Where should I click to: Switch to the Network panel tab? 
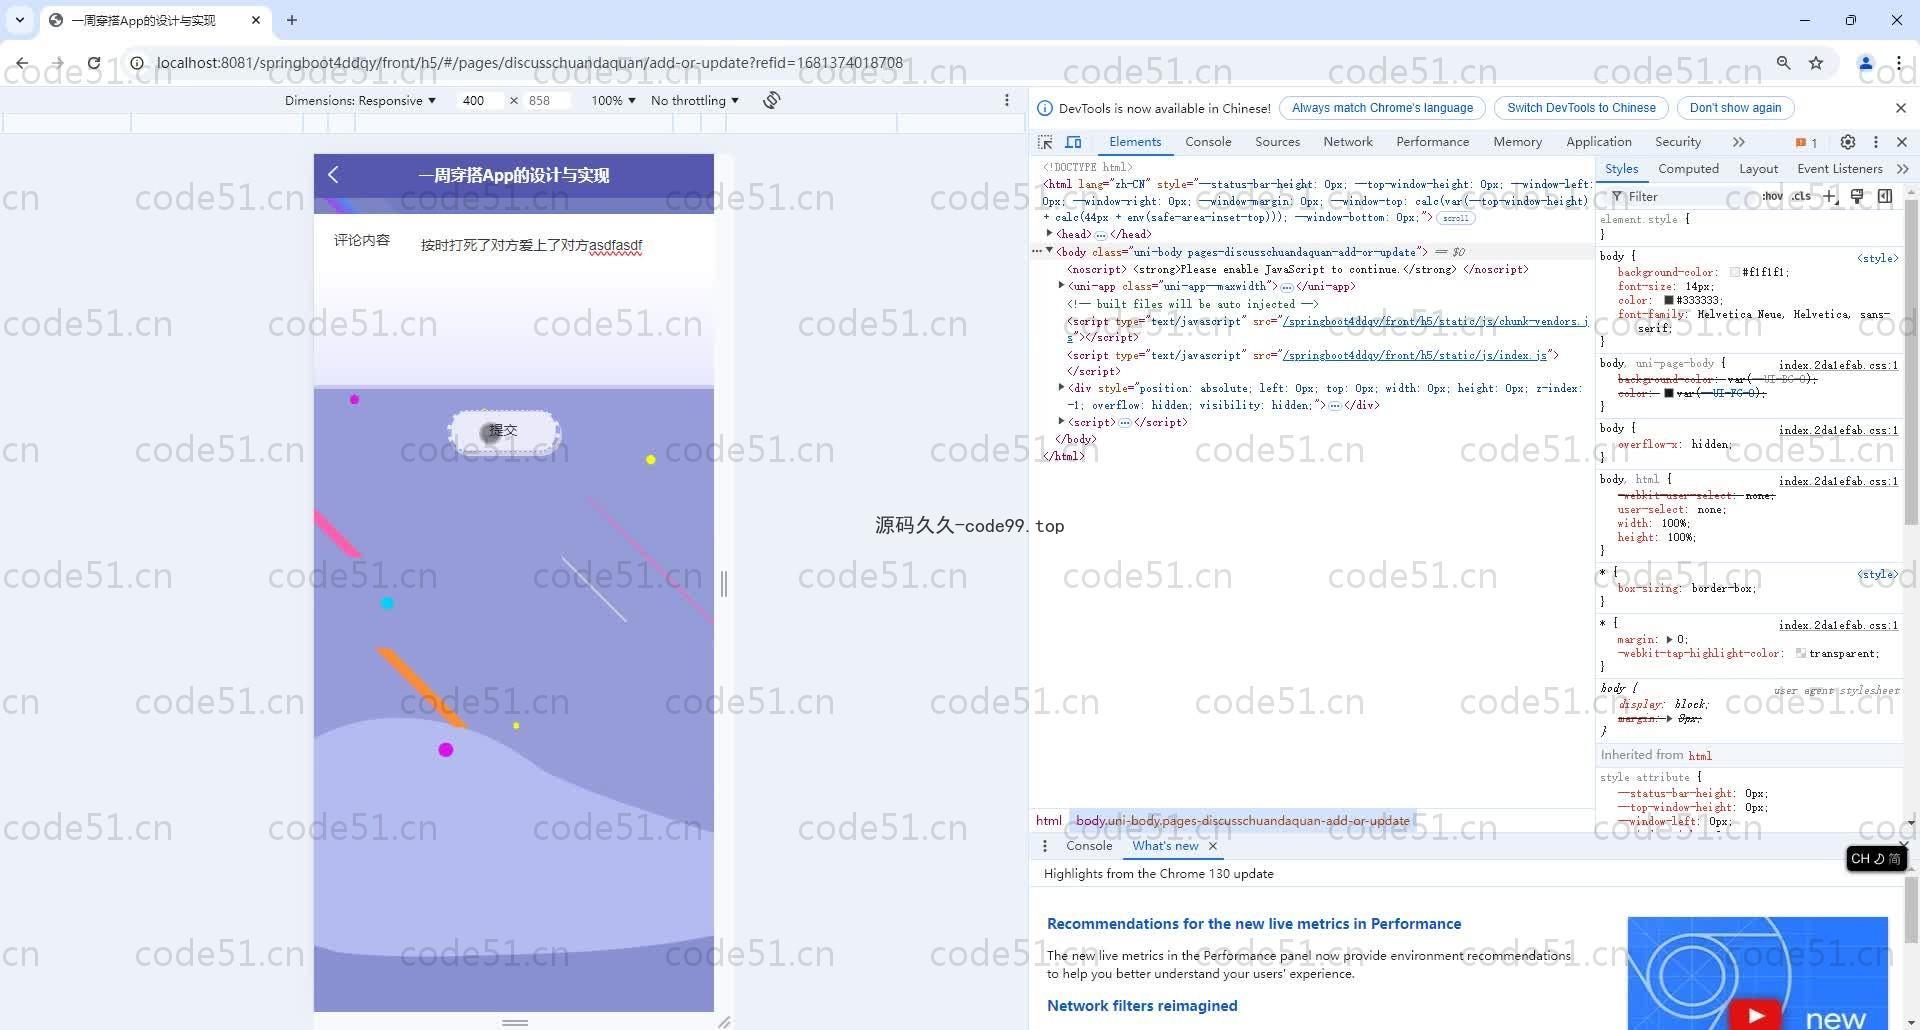tap(1348, 142)
